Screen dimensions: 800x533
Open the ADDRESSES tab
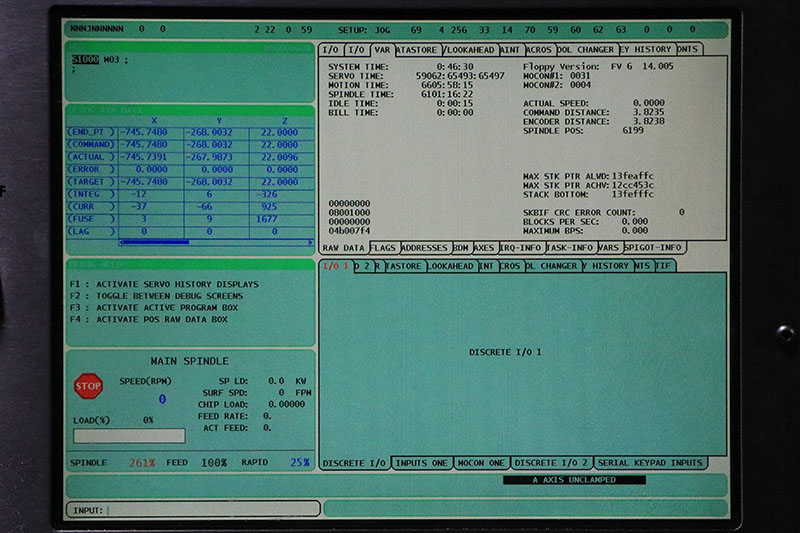click(425, 247)
